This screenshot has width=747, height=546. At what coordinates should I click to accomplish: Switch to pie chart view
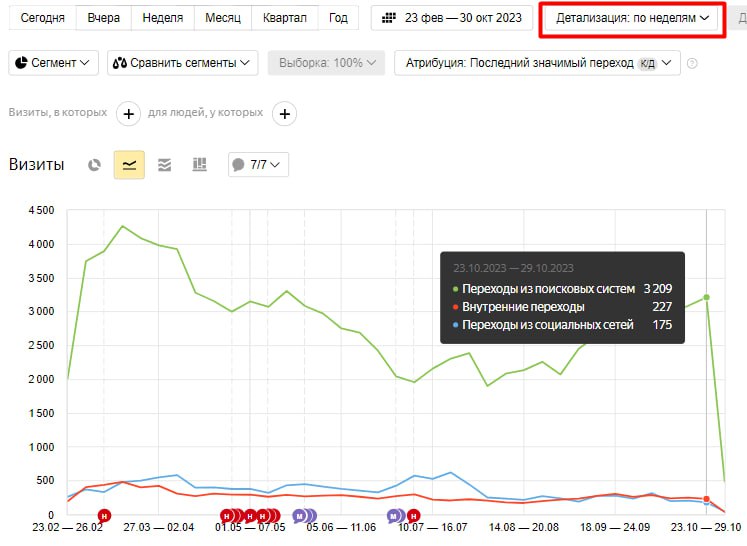(x=94, y=165)
